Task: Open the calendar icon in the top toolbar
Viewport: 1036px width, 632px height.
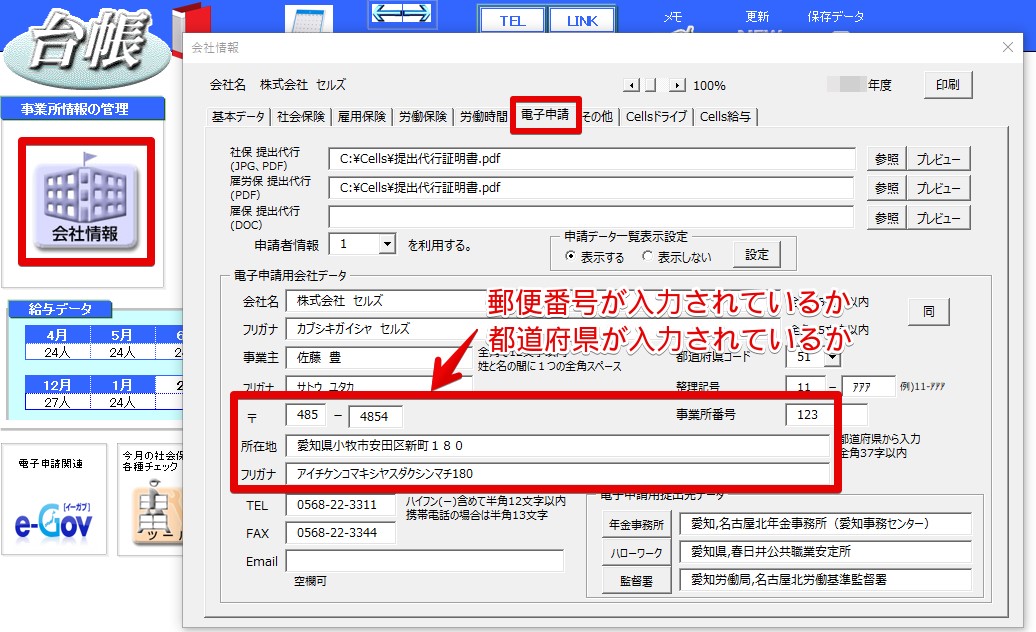Action: (309, 18)
